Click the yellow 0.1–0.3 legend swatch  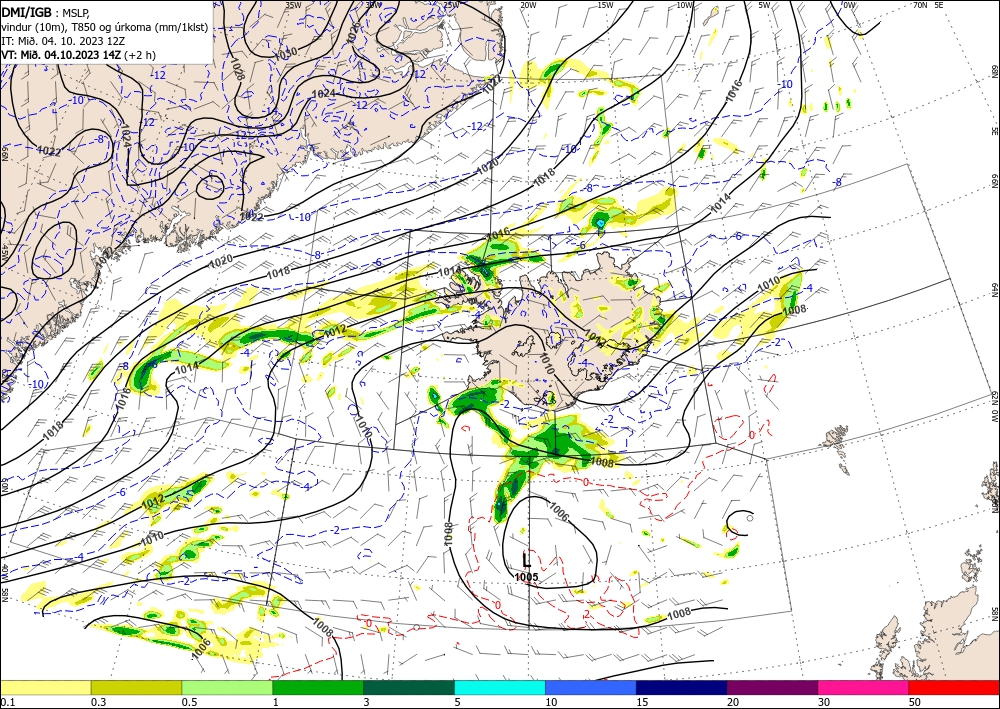tap(45, 687)
